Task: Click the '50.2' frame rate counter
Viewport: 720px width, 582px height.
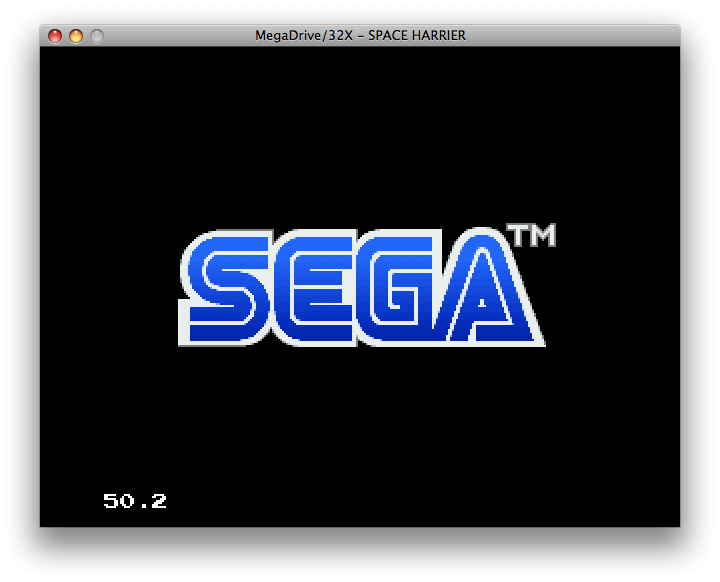Action: [x=135, y=501]
